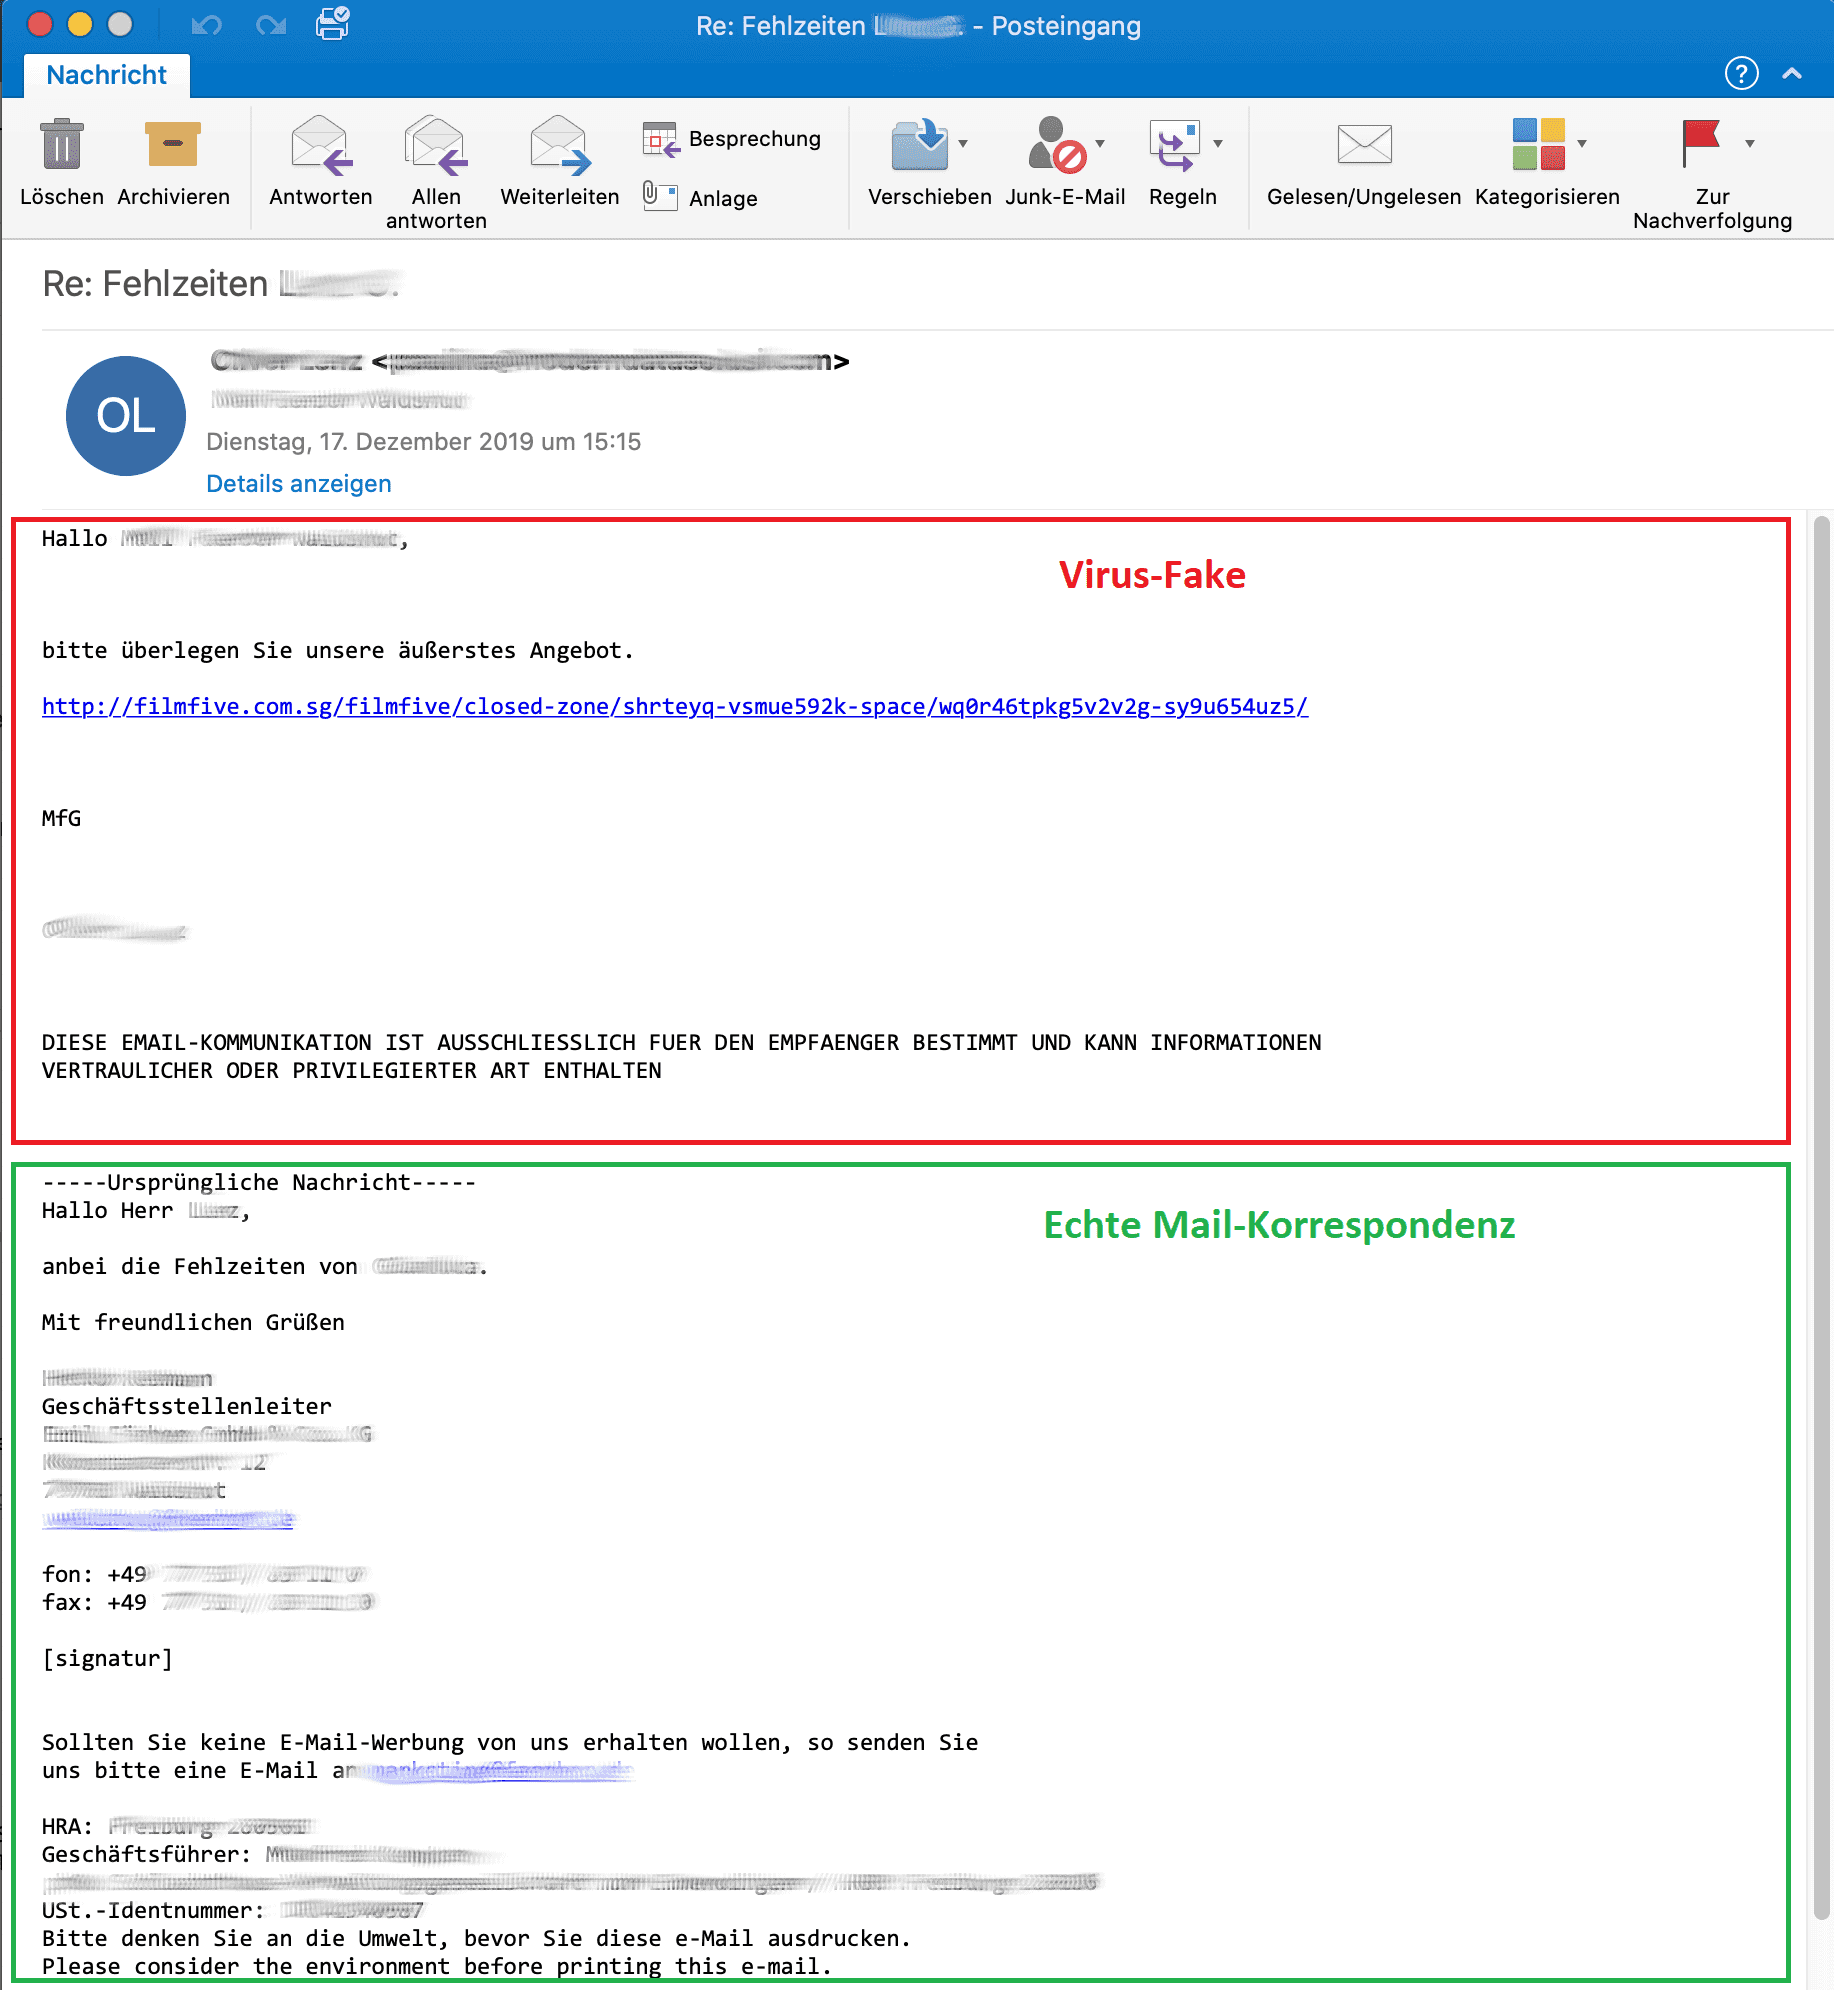Screen dimensions: 1834x1990
Task: Toggle Gelesen/Ungelesen envelope icon
Action: [x=1364, y=144]
